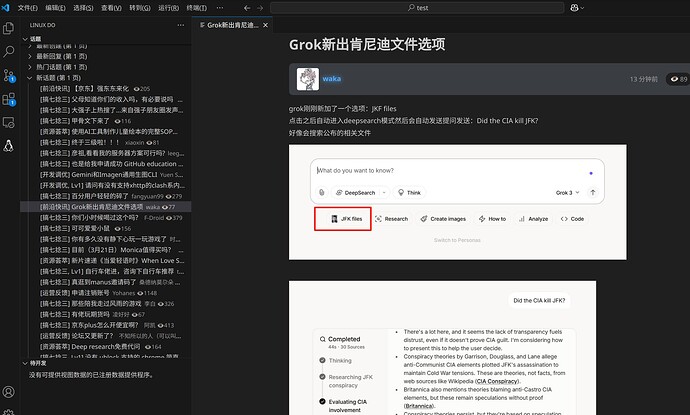Open the Accounts menu icon
This screenshot has height=415, width=690.
coord(8,391)
